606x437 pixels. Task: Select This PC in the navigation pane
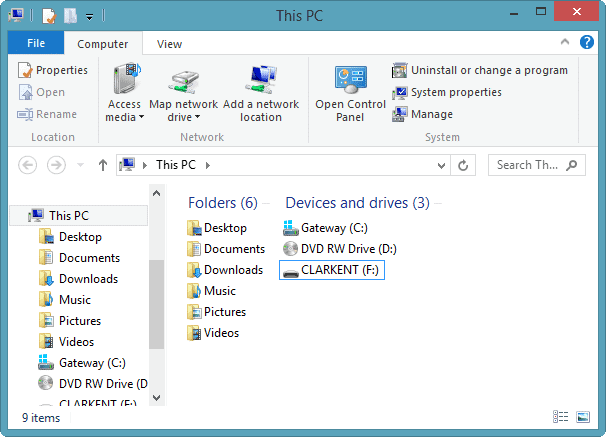[x=78, y=216]
